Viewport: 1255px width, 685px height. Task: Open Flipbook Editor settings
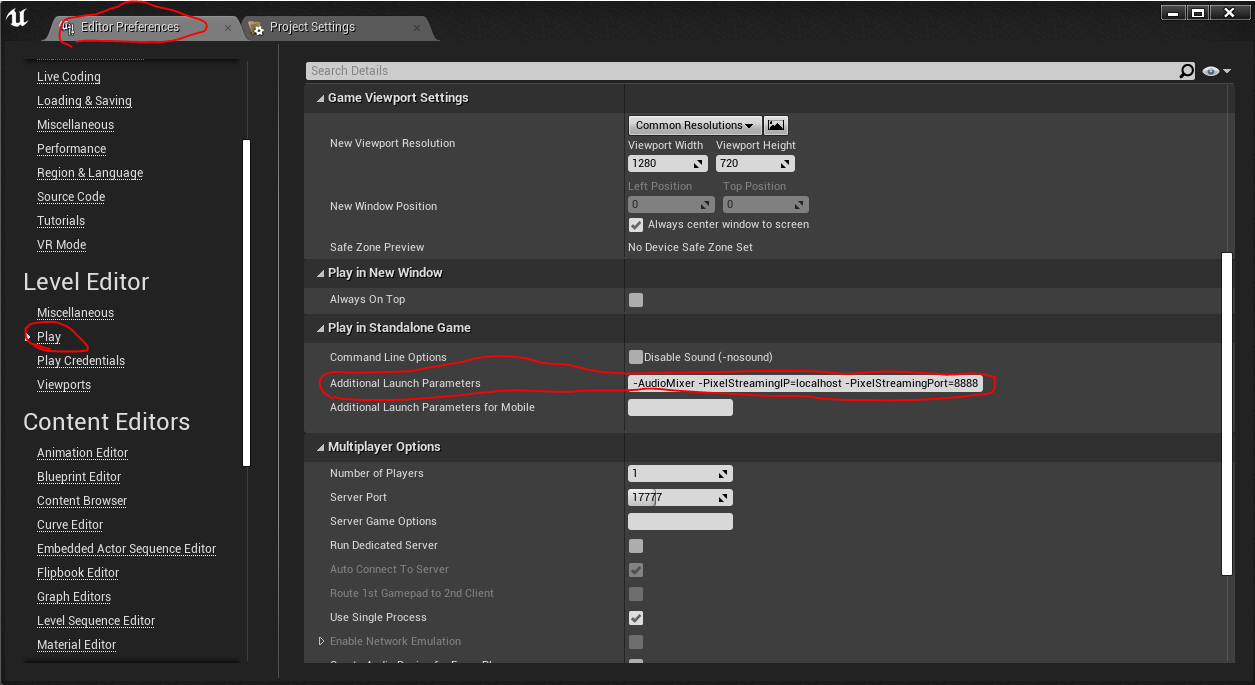pyautogui.click(x=78, y=573)
